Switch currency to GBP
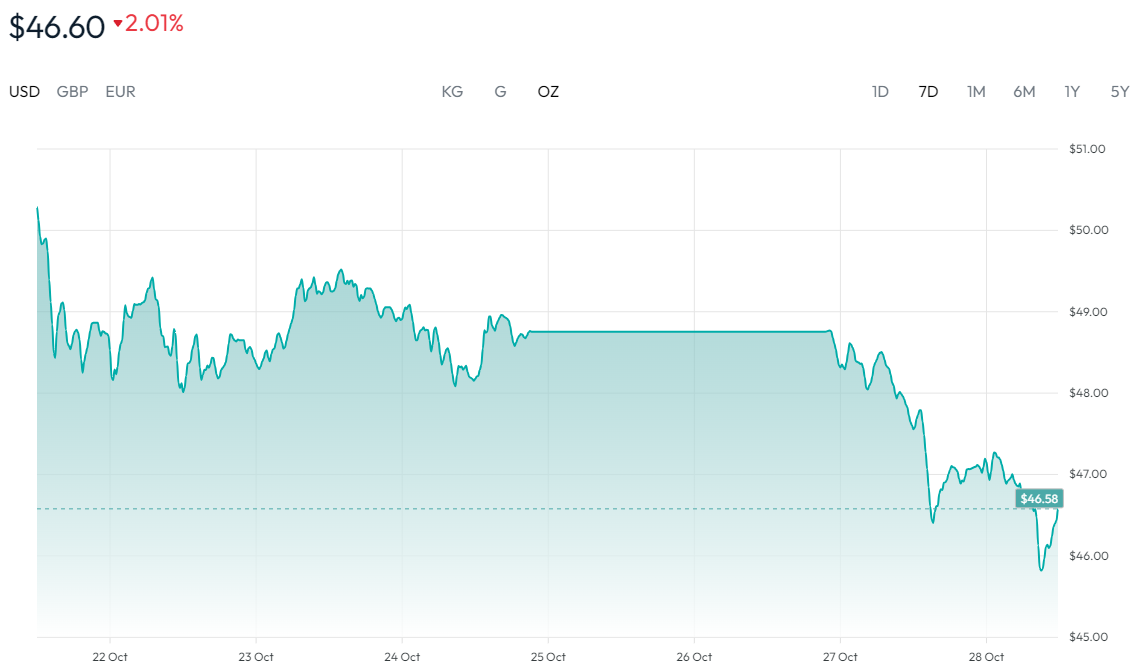 tap(72, 92)
